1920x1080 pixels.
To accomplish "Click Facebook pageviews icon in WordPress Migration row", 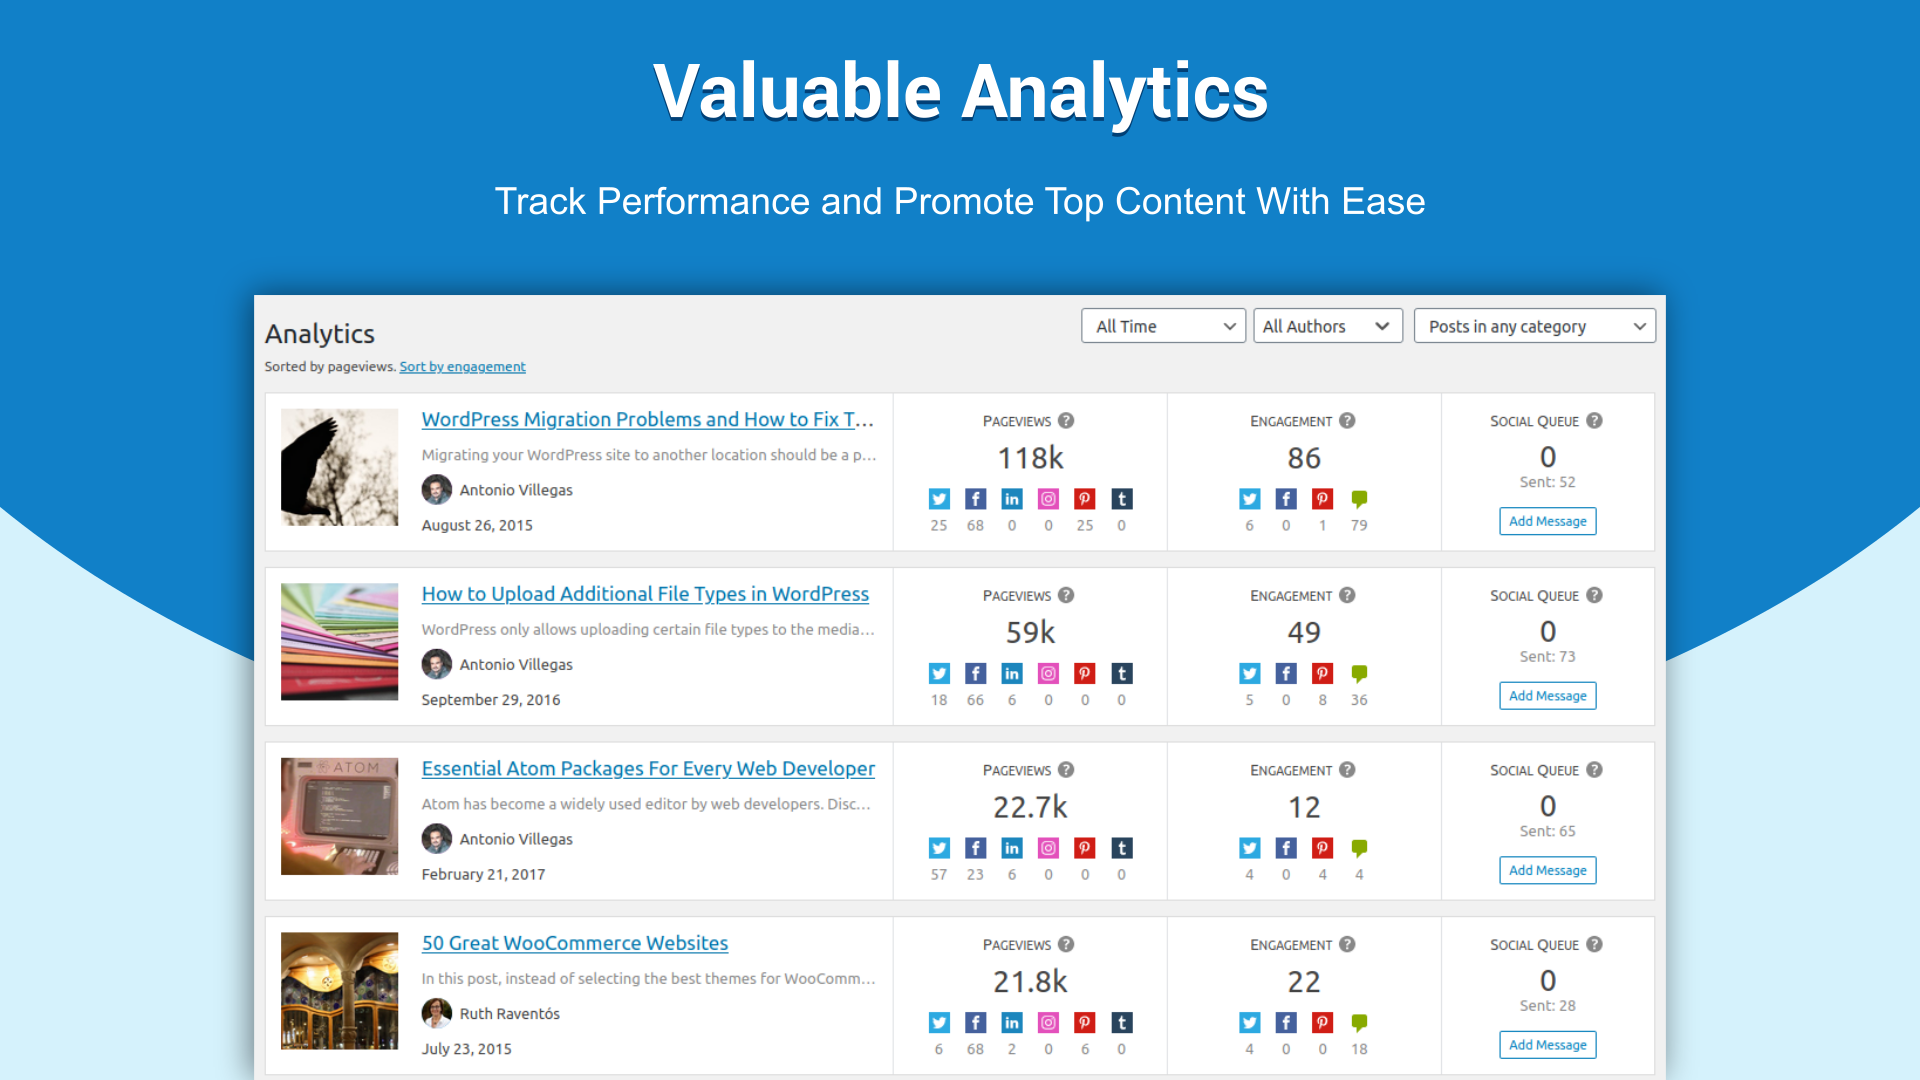I will (x=975, y=499).
